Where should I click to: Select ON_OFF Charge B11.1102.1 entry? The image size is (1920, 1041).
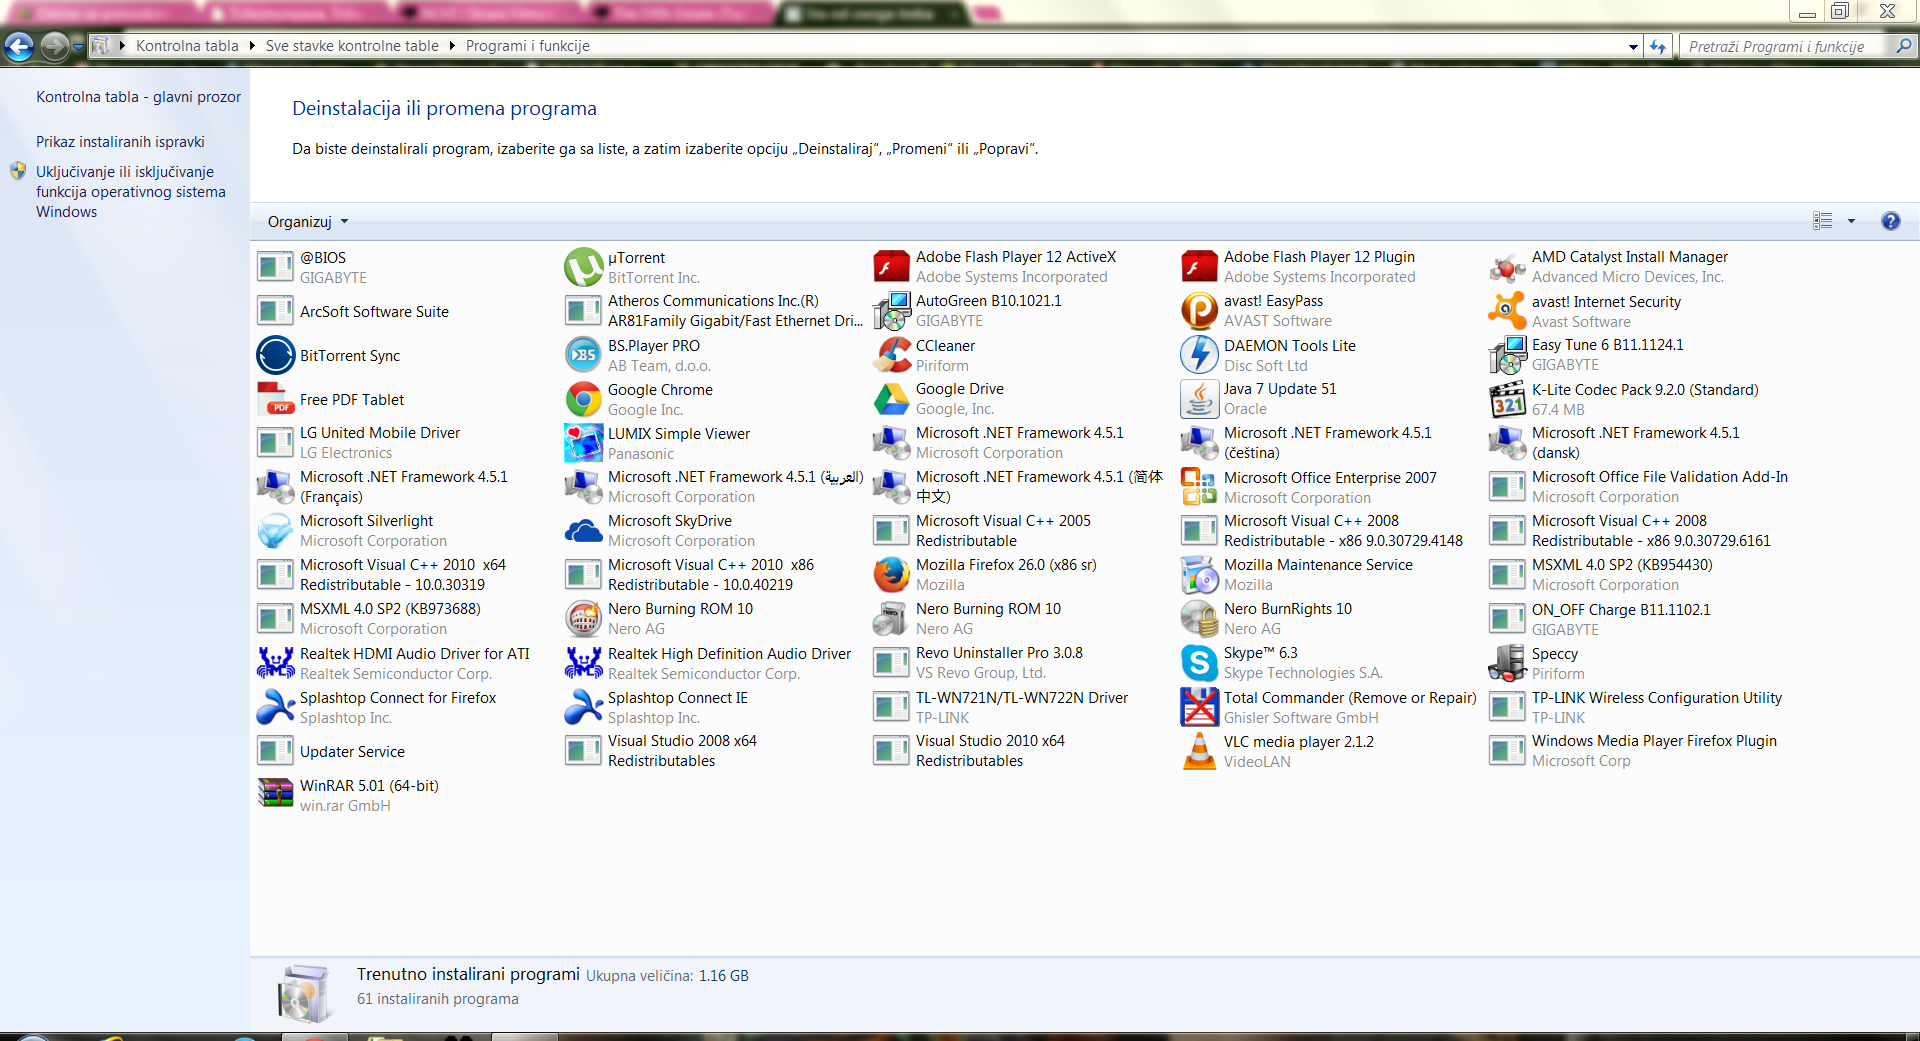pyautogui.click(x=1638, y=619)
